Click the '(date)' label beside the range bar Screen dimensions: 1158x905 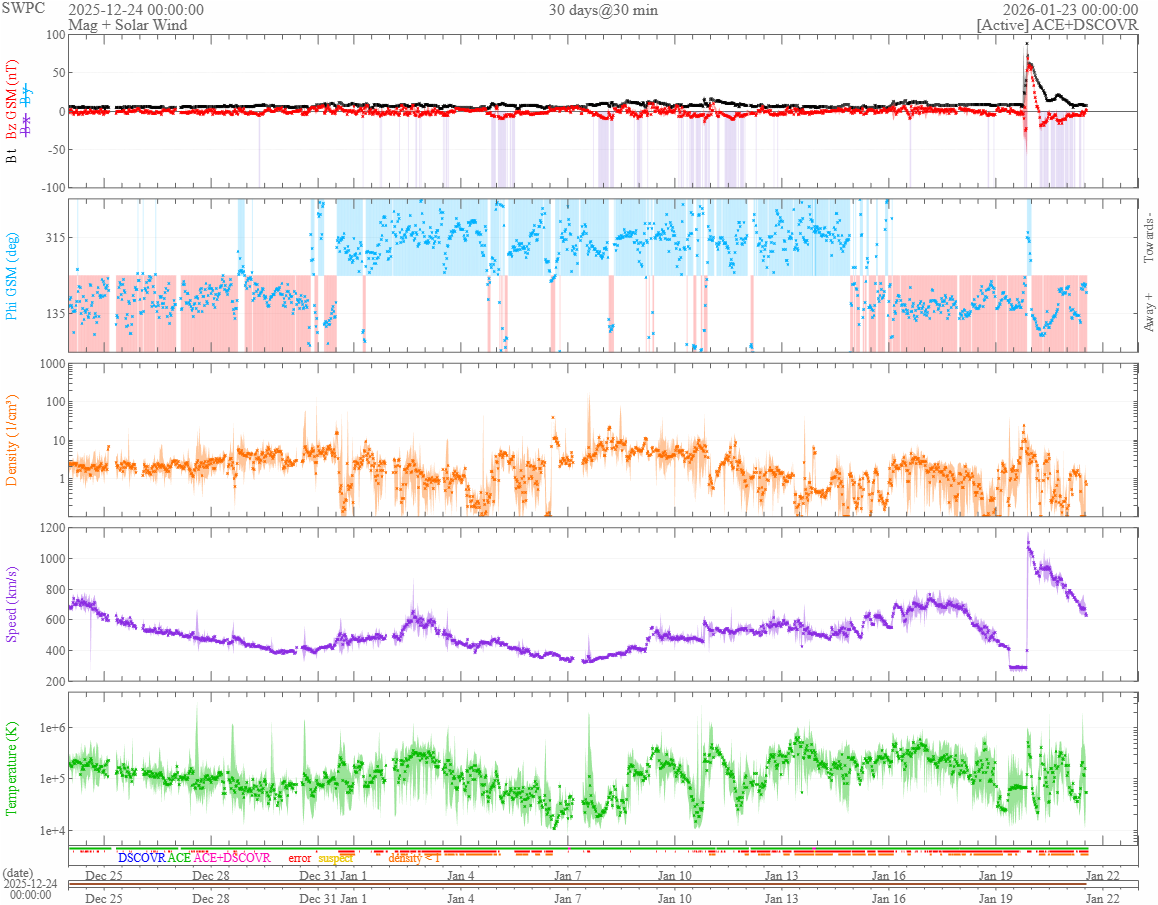(18, 873)
